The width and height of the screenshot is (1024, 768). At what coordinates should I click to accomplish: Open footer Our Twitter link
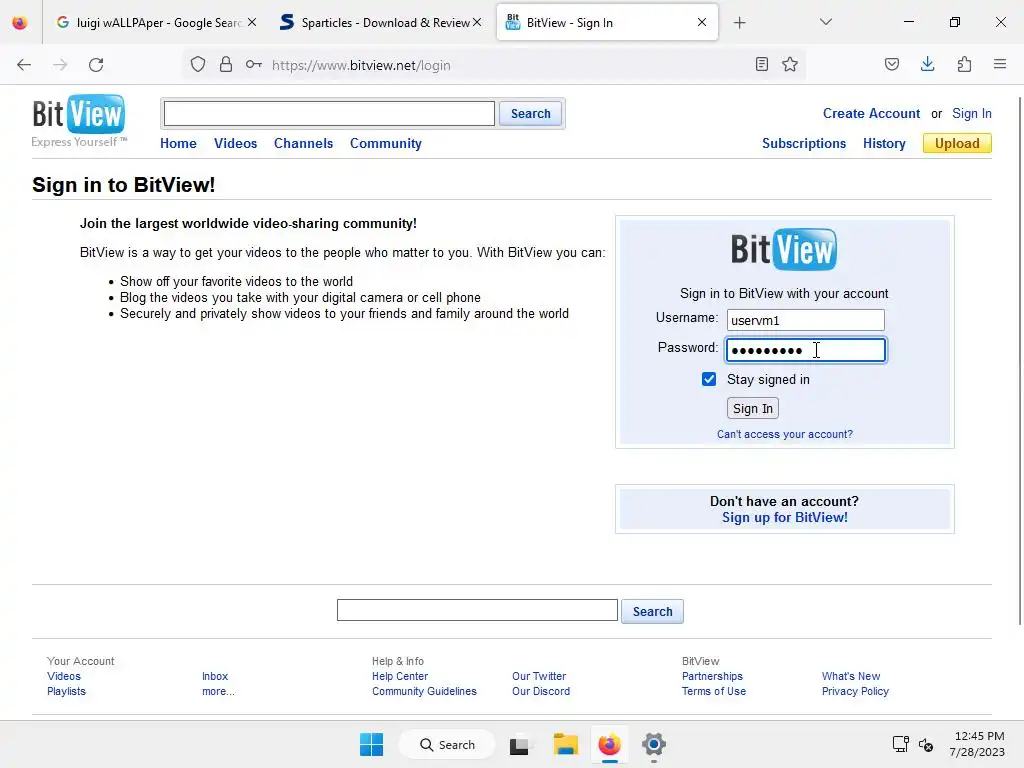[539, 677]
